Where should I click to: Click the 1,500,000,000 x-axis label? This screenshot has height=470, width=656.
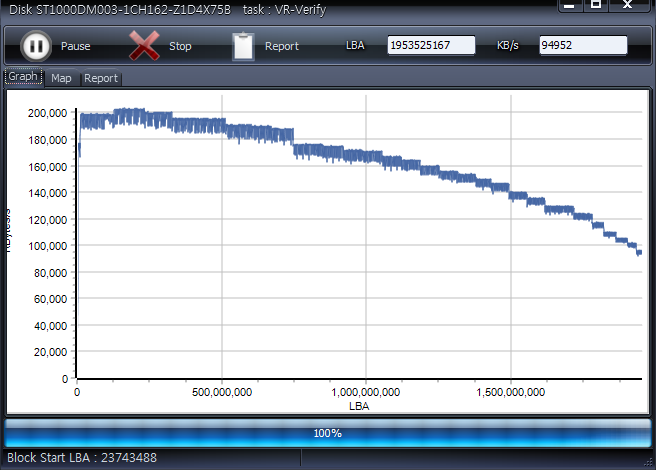coord(510,392)
